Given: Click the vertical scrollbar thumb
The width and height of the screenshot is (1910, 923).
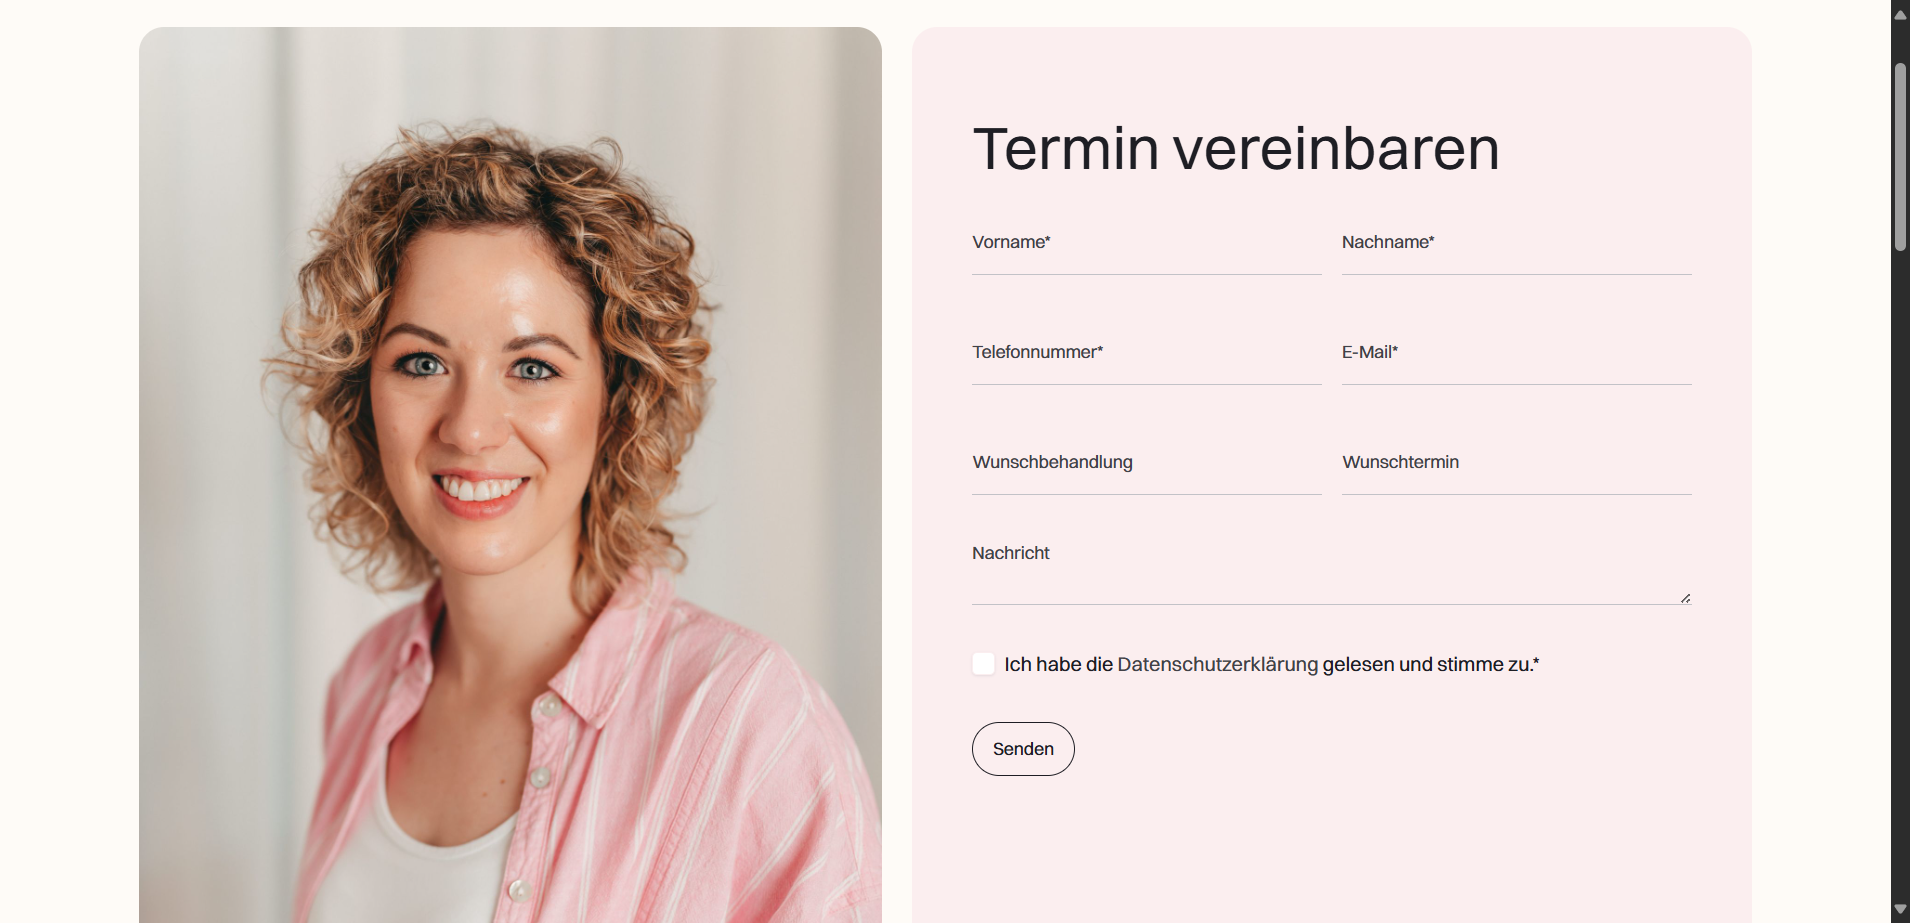Looking at the screenshot, I should pos(1900,157).
